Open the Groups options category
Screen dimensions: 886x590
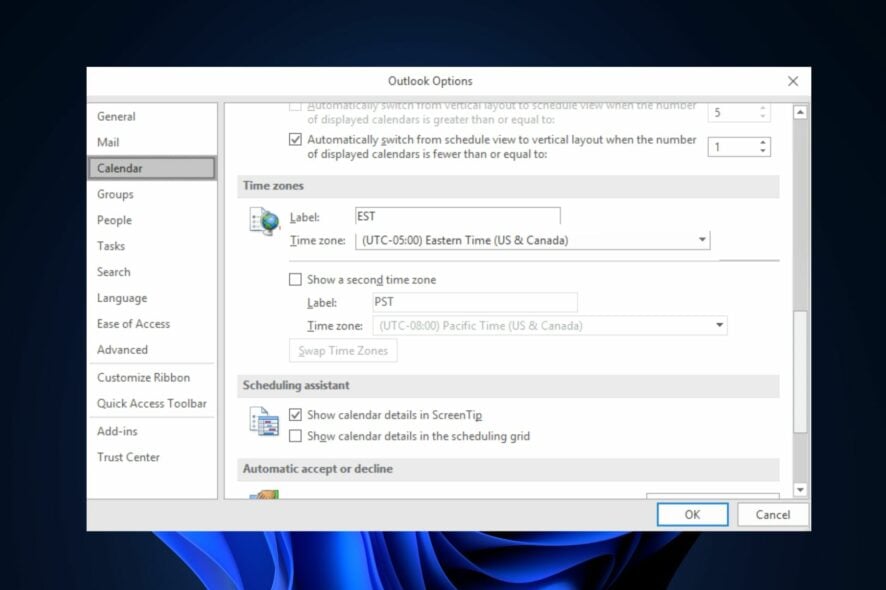(x=151, y=194)
